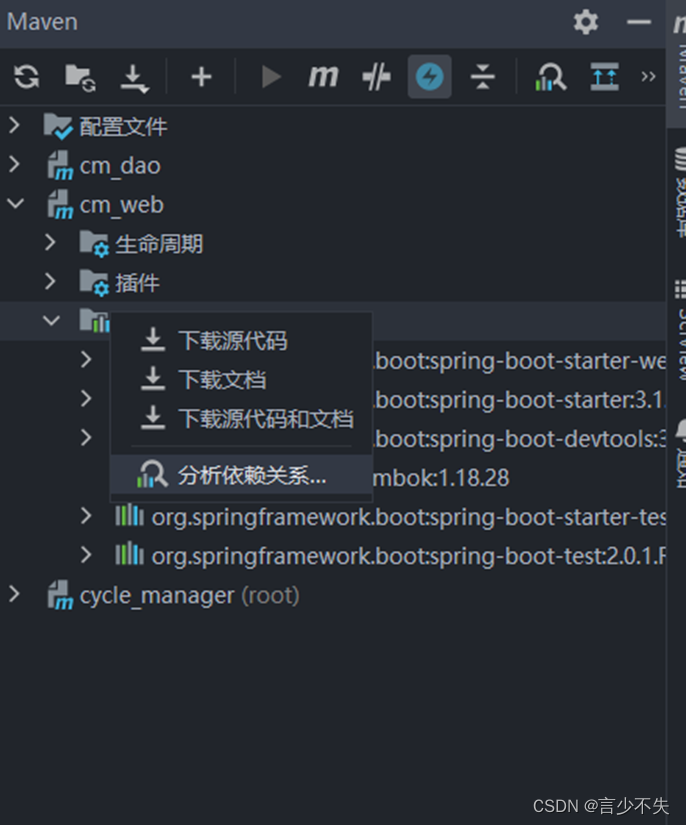Image resolution: width=686 pixels, height=825 pixels.
Task: Expand the 插件 folder
Action: coord(50,281)
